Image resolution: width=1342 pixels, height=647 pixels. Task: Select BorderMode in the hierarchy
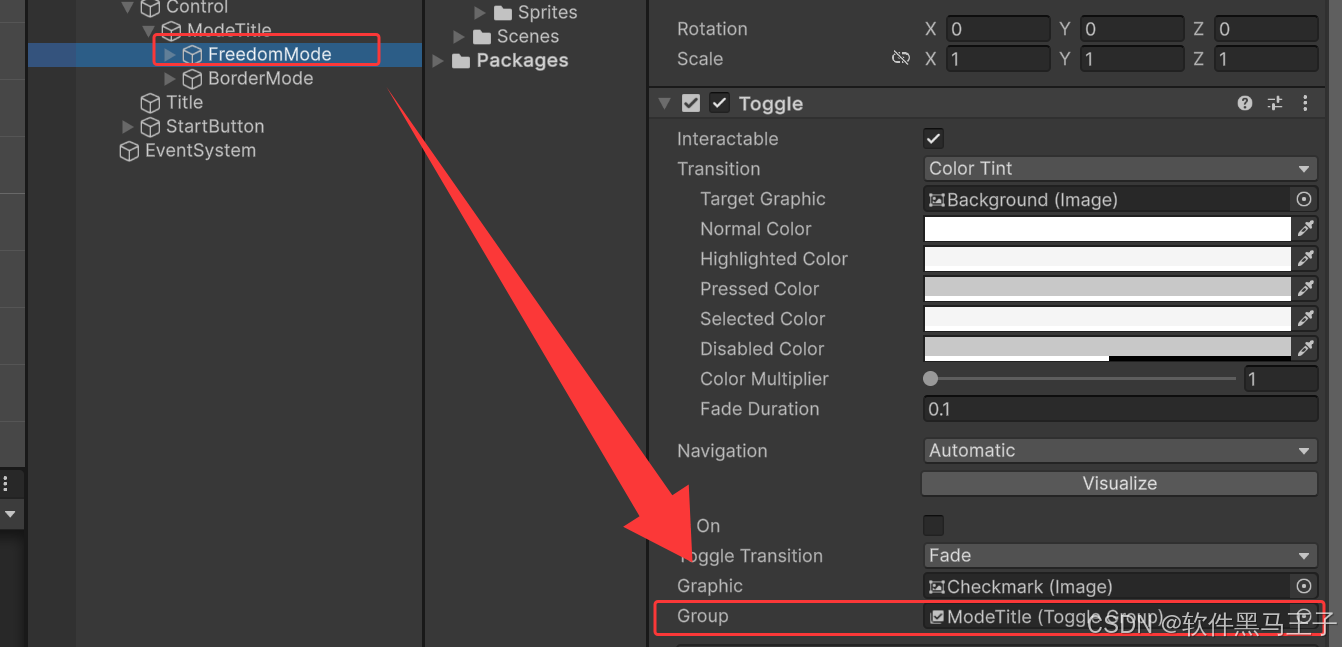[260, 78]
